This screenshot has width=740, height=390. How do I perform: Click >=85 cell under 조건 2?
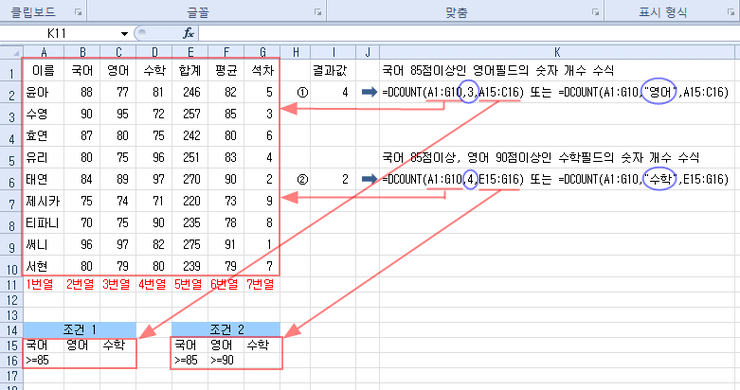point(190,360)
